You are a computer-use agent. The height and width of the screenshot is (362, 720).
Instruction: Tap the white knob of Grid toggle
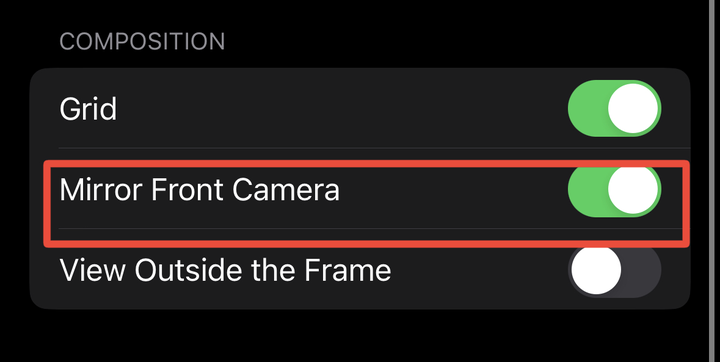pyautogui.click(x=633, y=108)
